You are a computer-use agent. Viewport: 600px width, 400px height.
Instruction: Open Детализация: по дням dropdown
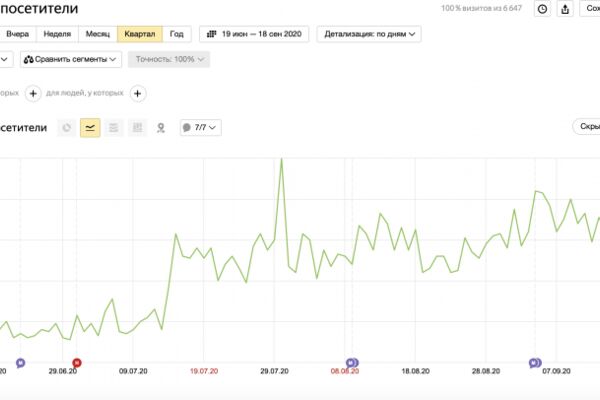pos(369,34)
